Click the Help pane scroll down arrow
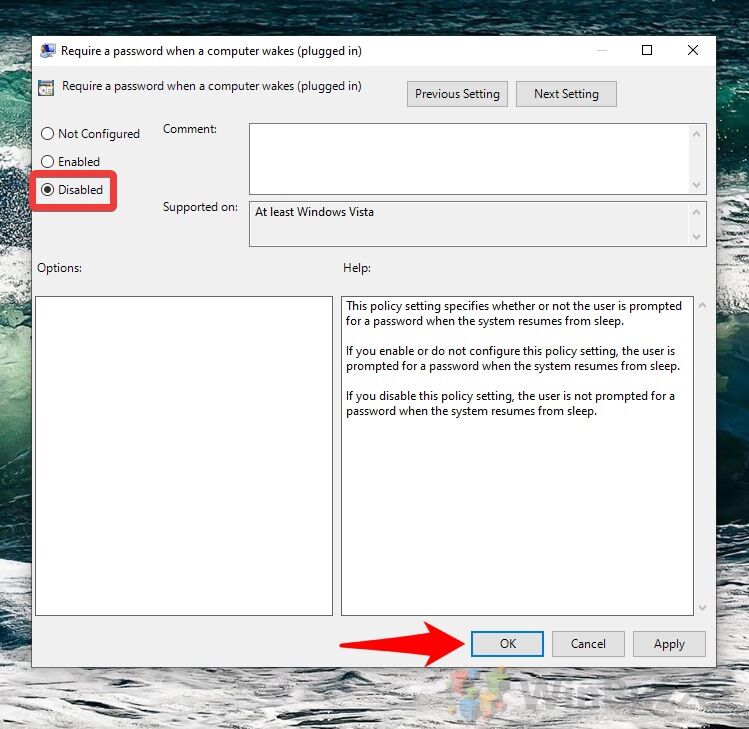Screen dimensions: 749x729 pyautogui.click(x=702, y=607)
